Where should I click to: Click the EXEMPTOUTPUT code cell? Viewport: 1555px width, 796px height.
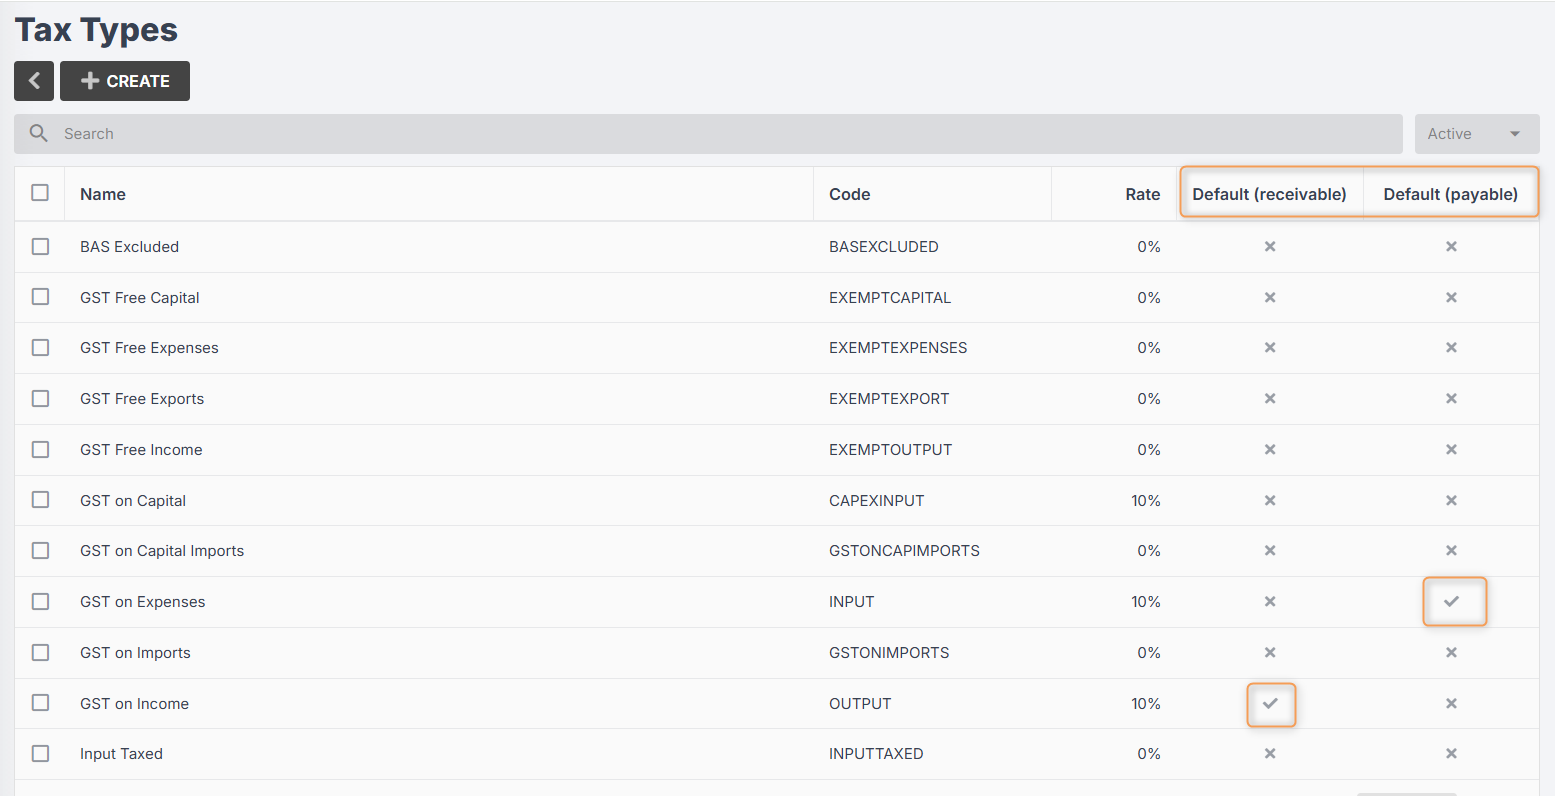click(x=891, y=449)
